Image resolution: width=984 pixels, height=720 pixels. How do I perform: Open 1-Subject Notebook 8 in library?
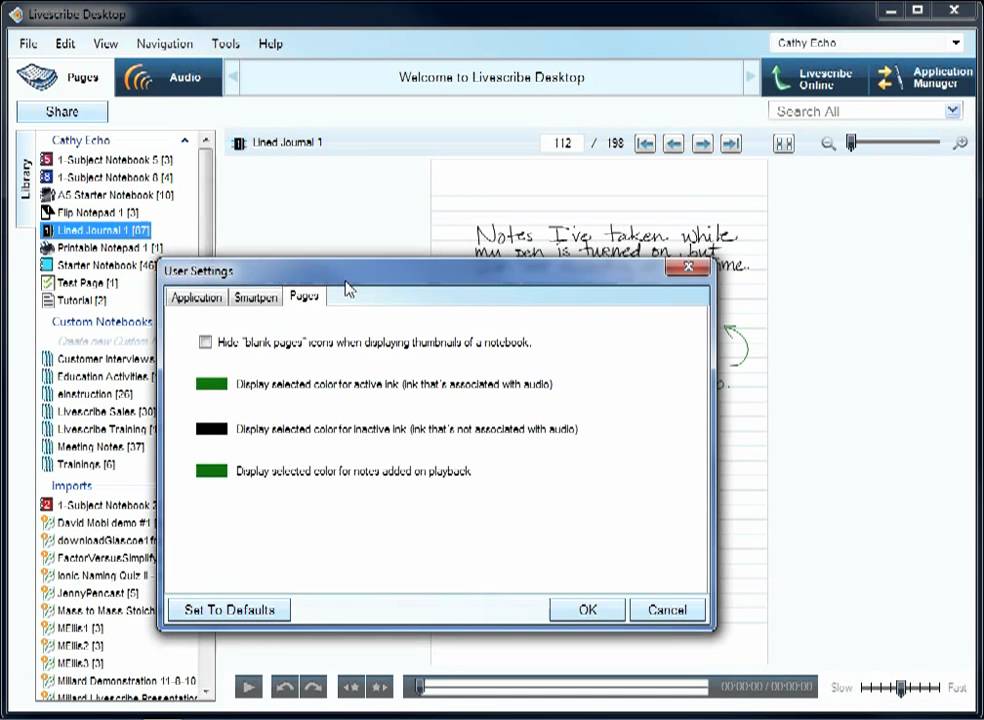[107, 178]
